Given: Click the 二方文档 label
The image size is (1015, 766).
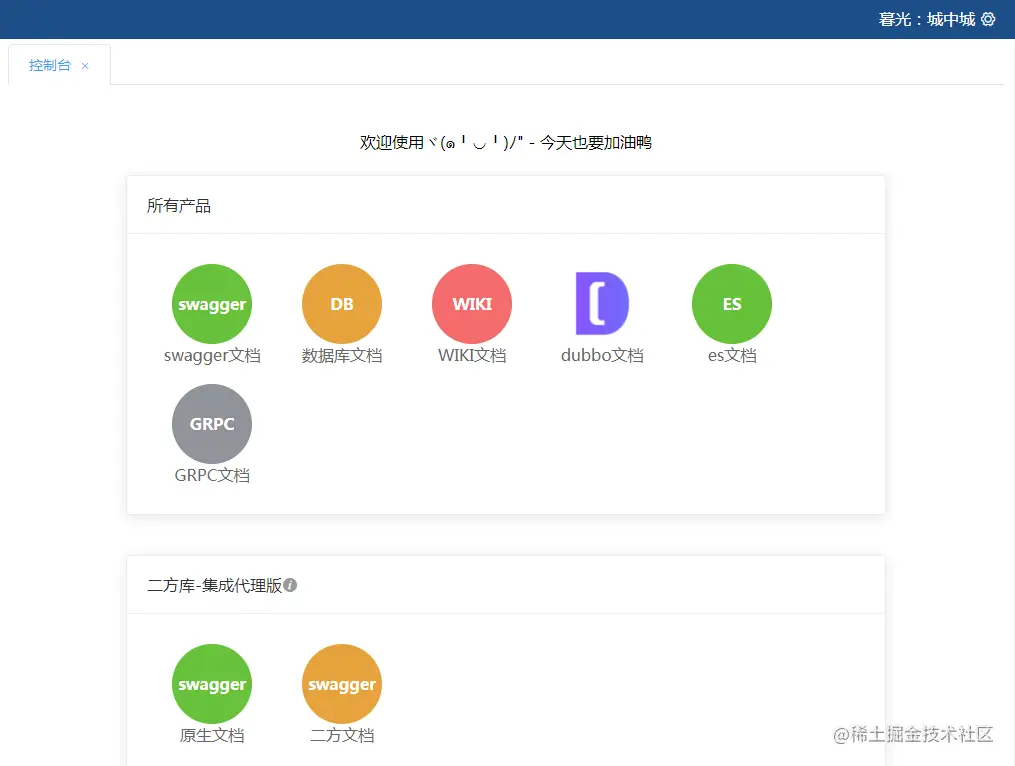Looking at the screenshot, I should tap(342, 736).
